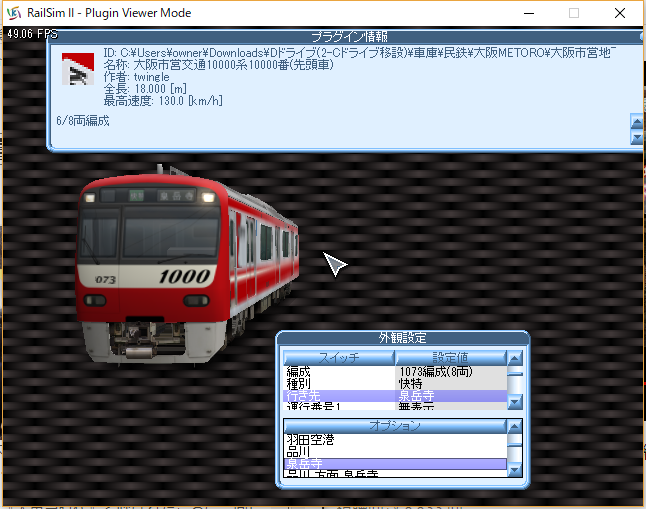646x509 pixels.
Task: Click scroll-up arrow of the オプション list
Action: click(515, 426)
